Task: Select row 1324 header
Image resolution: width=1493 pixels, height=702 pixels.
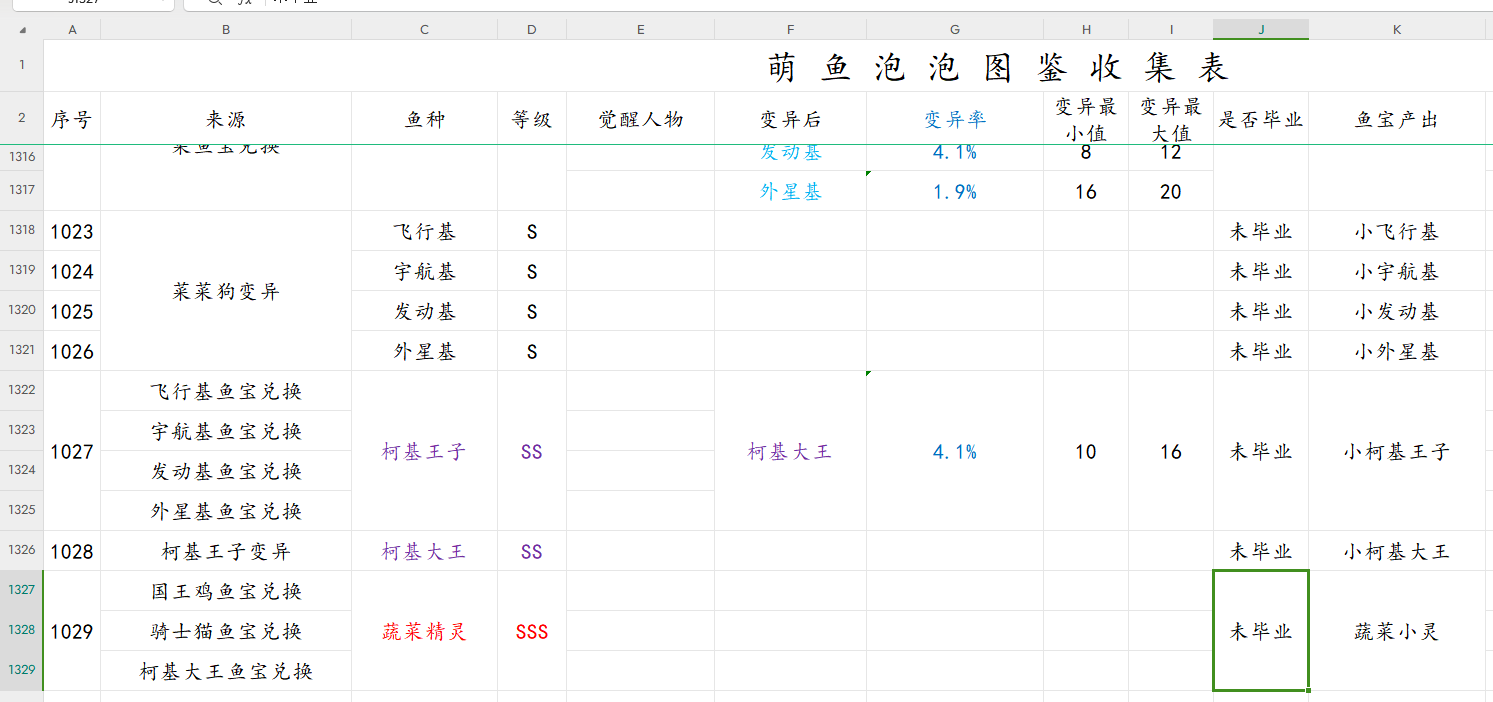Action: tap(22, 470)
